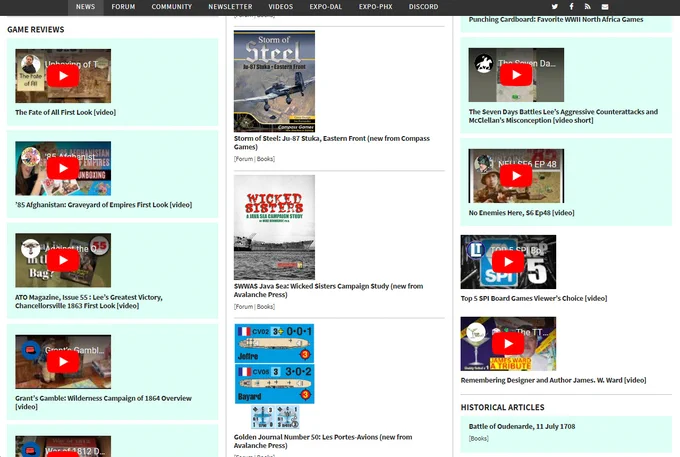Play the No Enemies Here EP 48 video
This screenshot has height=457, width=680.
pos(516,176)
